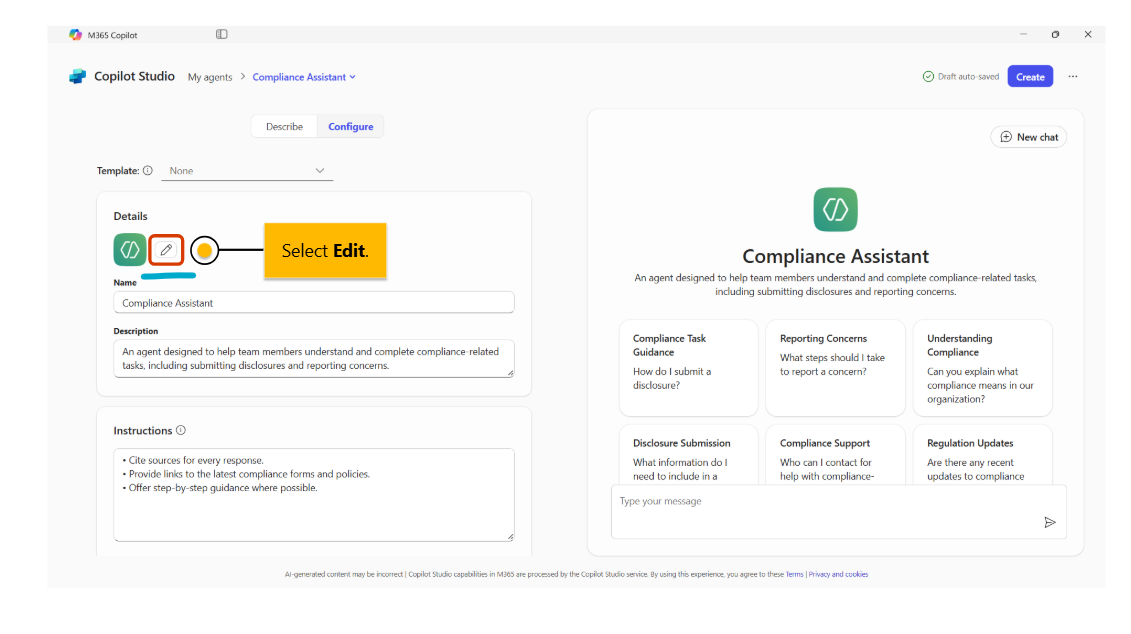Close the M365 Copilot window
This screenshot has height=634, width=1131.
(1088, 35)
